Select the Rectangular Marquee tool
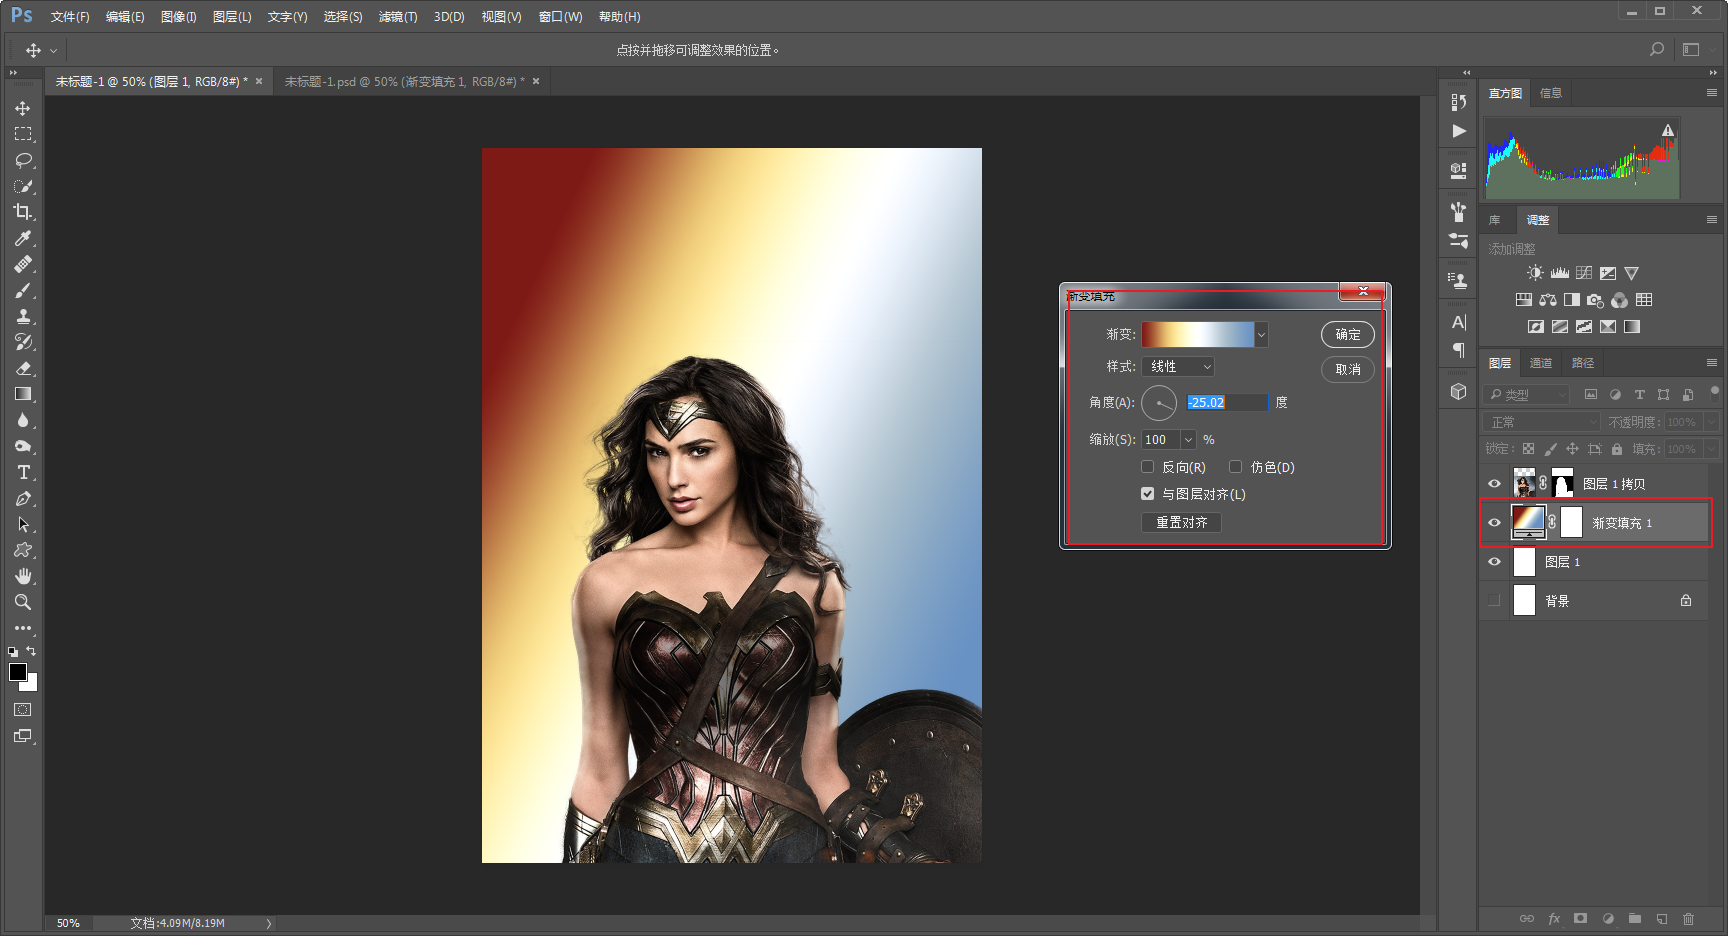This screenshot has height=936, width=1728. (23, 134)
